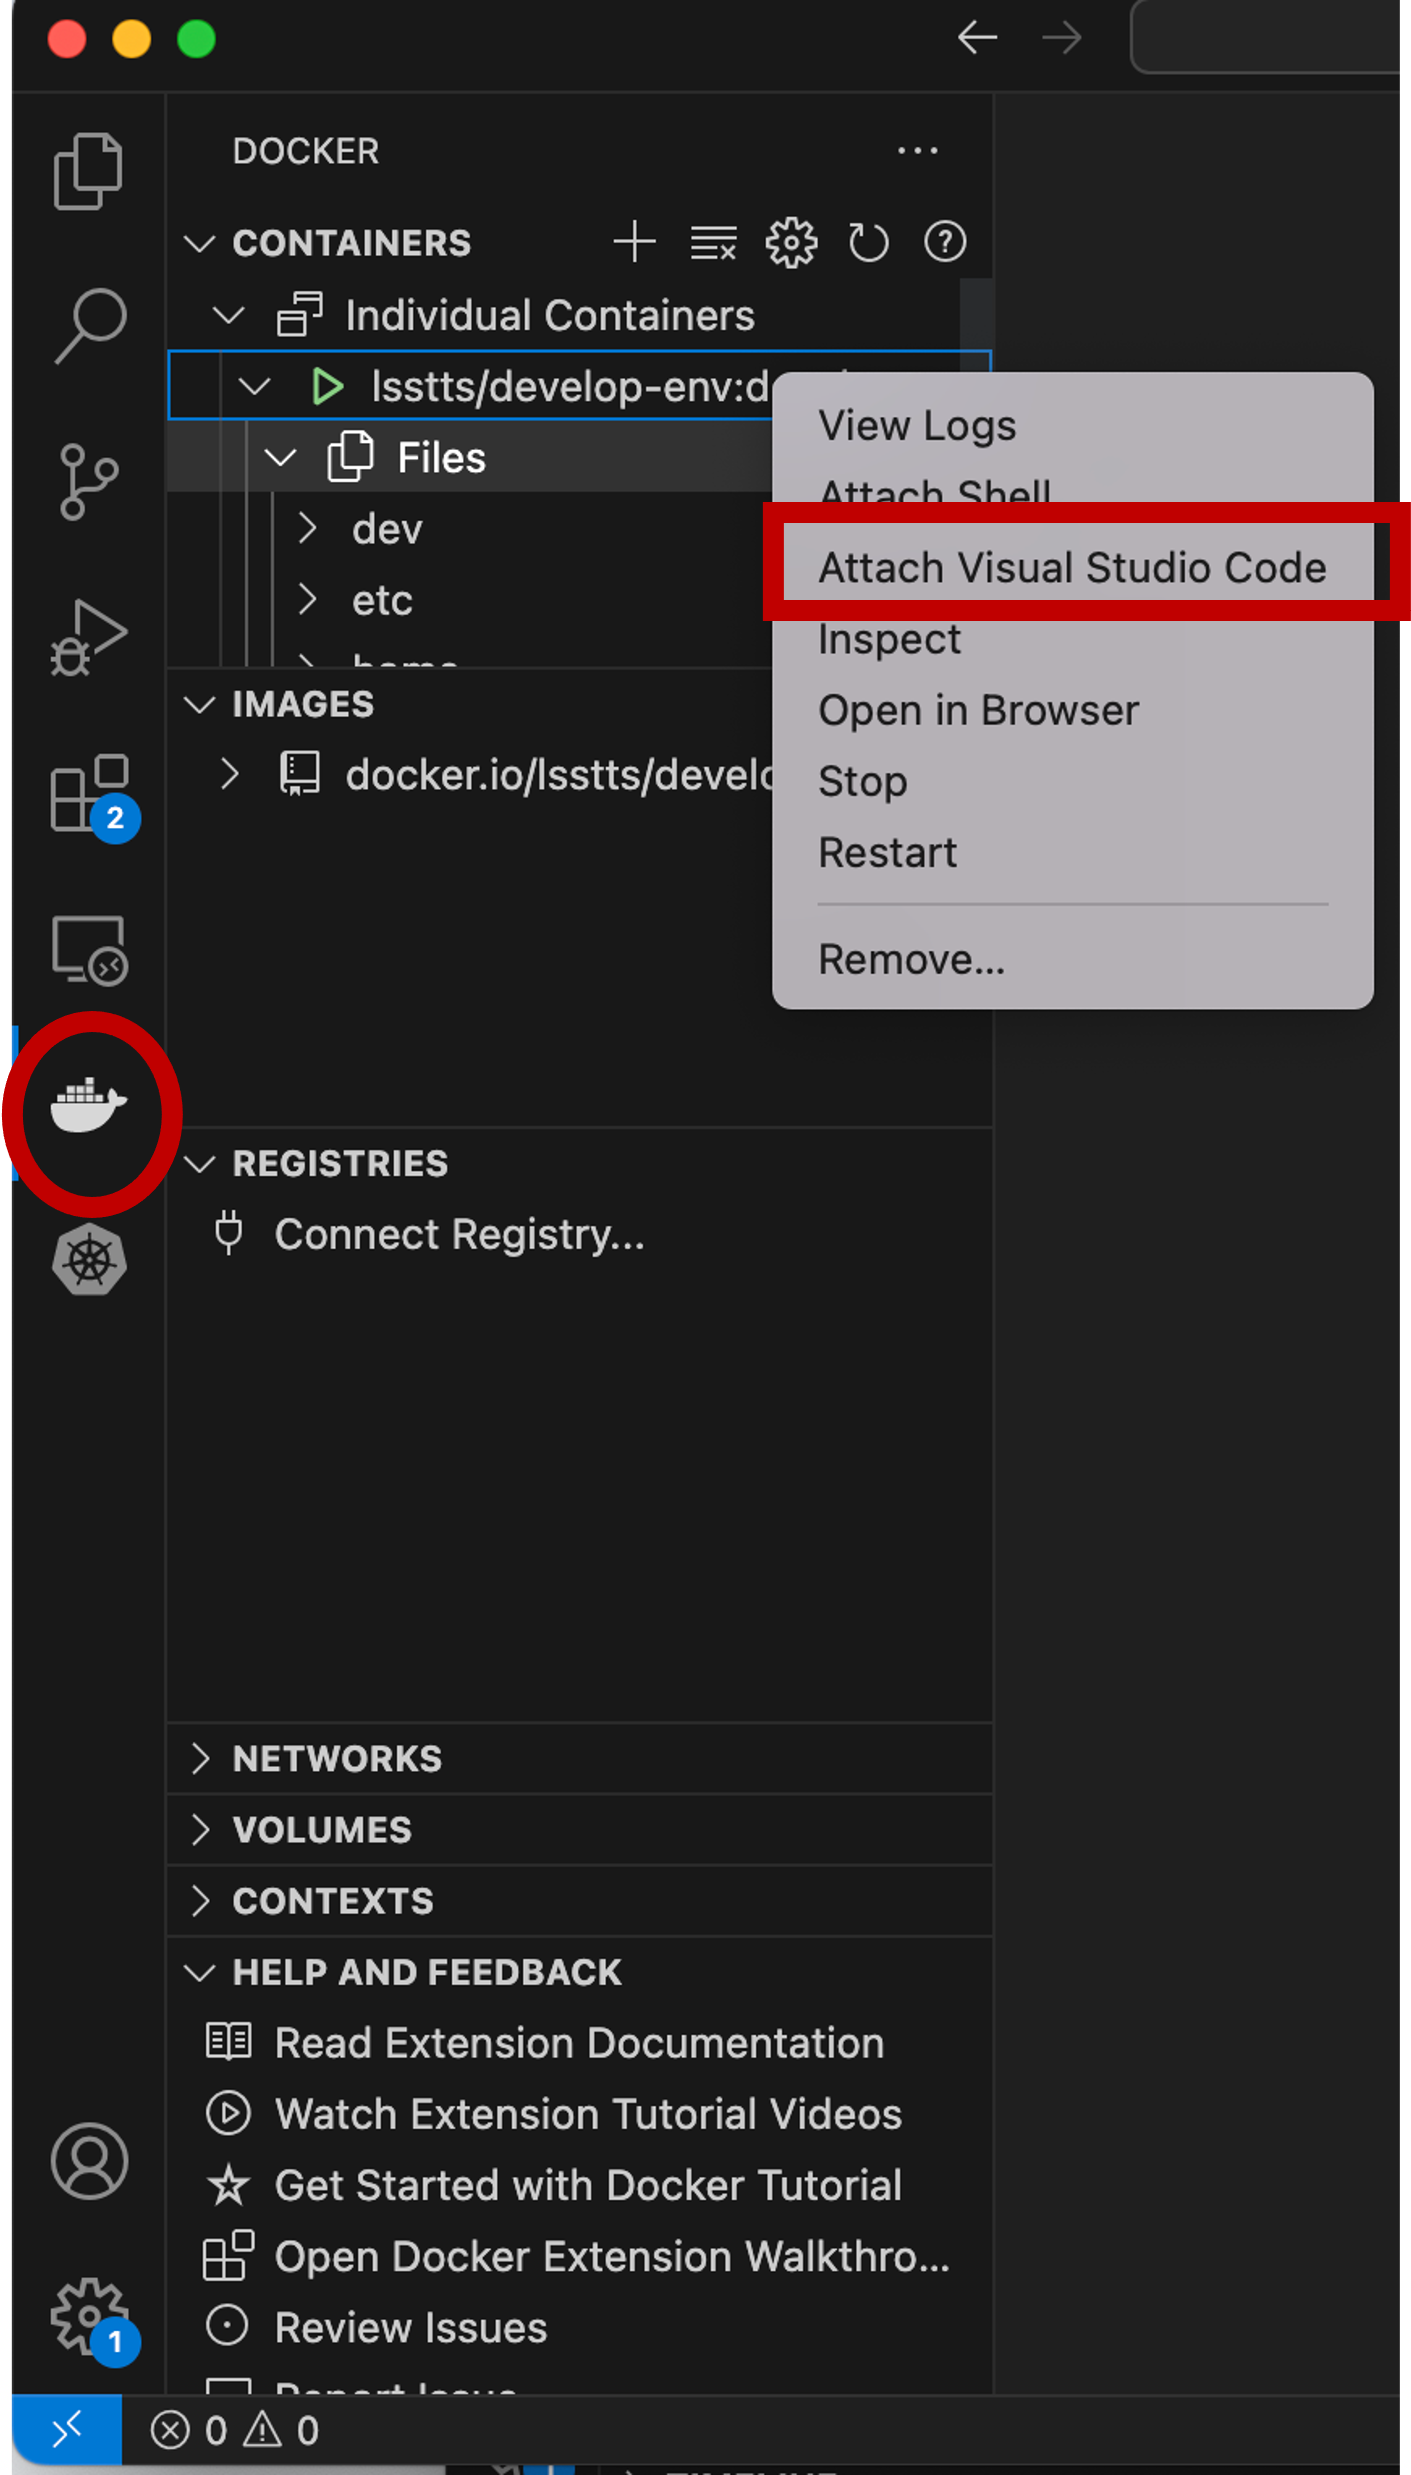The height and width of the screenshot is (2475, 1411).
Task: Open the Explorer view icon
Action: click(x=88, y=171)
